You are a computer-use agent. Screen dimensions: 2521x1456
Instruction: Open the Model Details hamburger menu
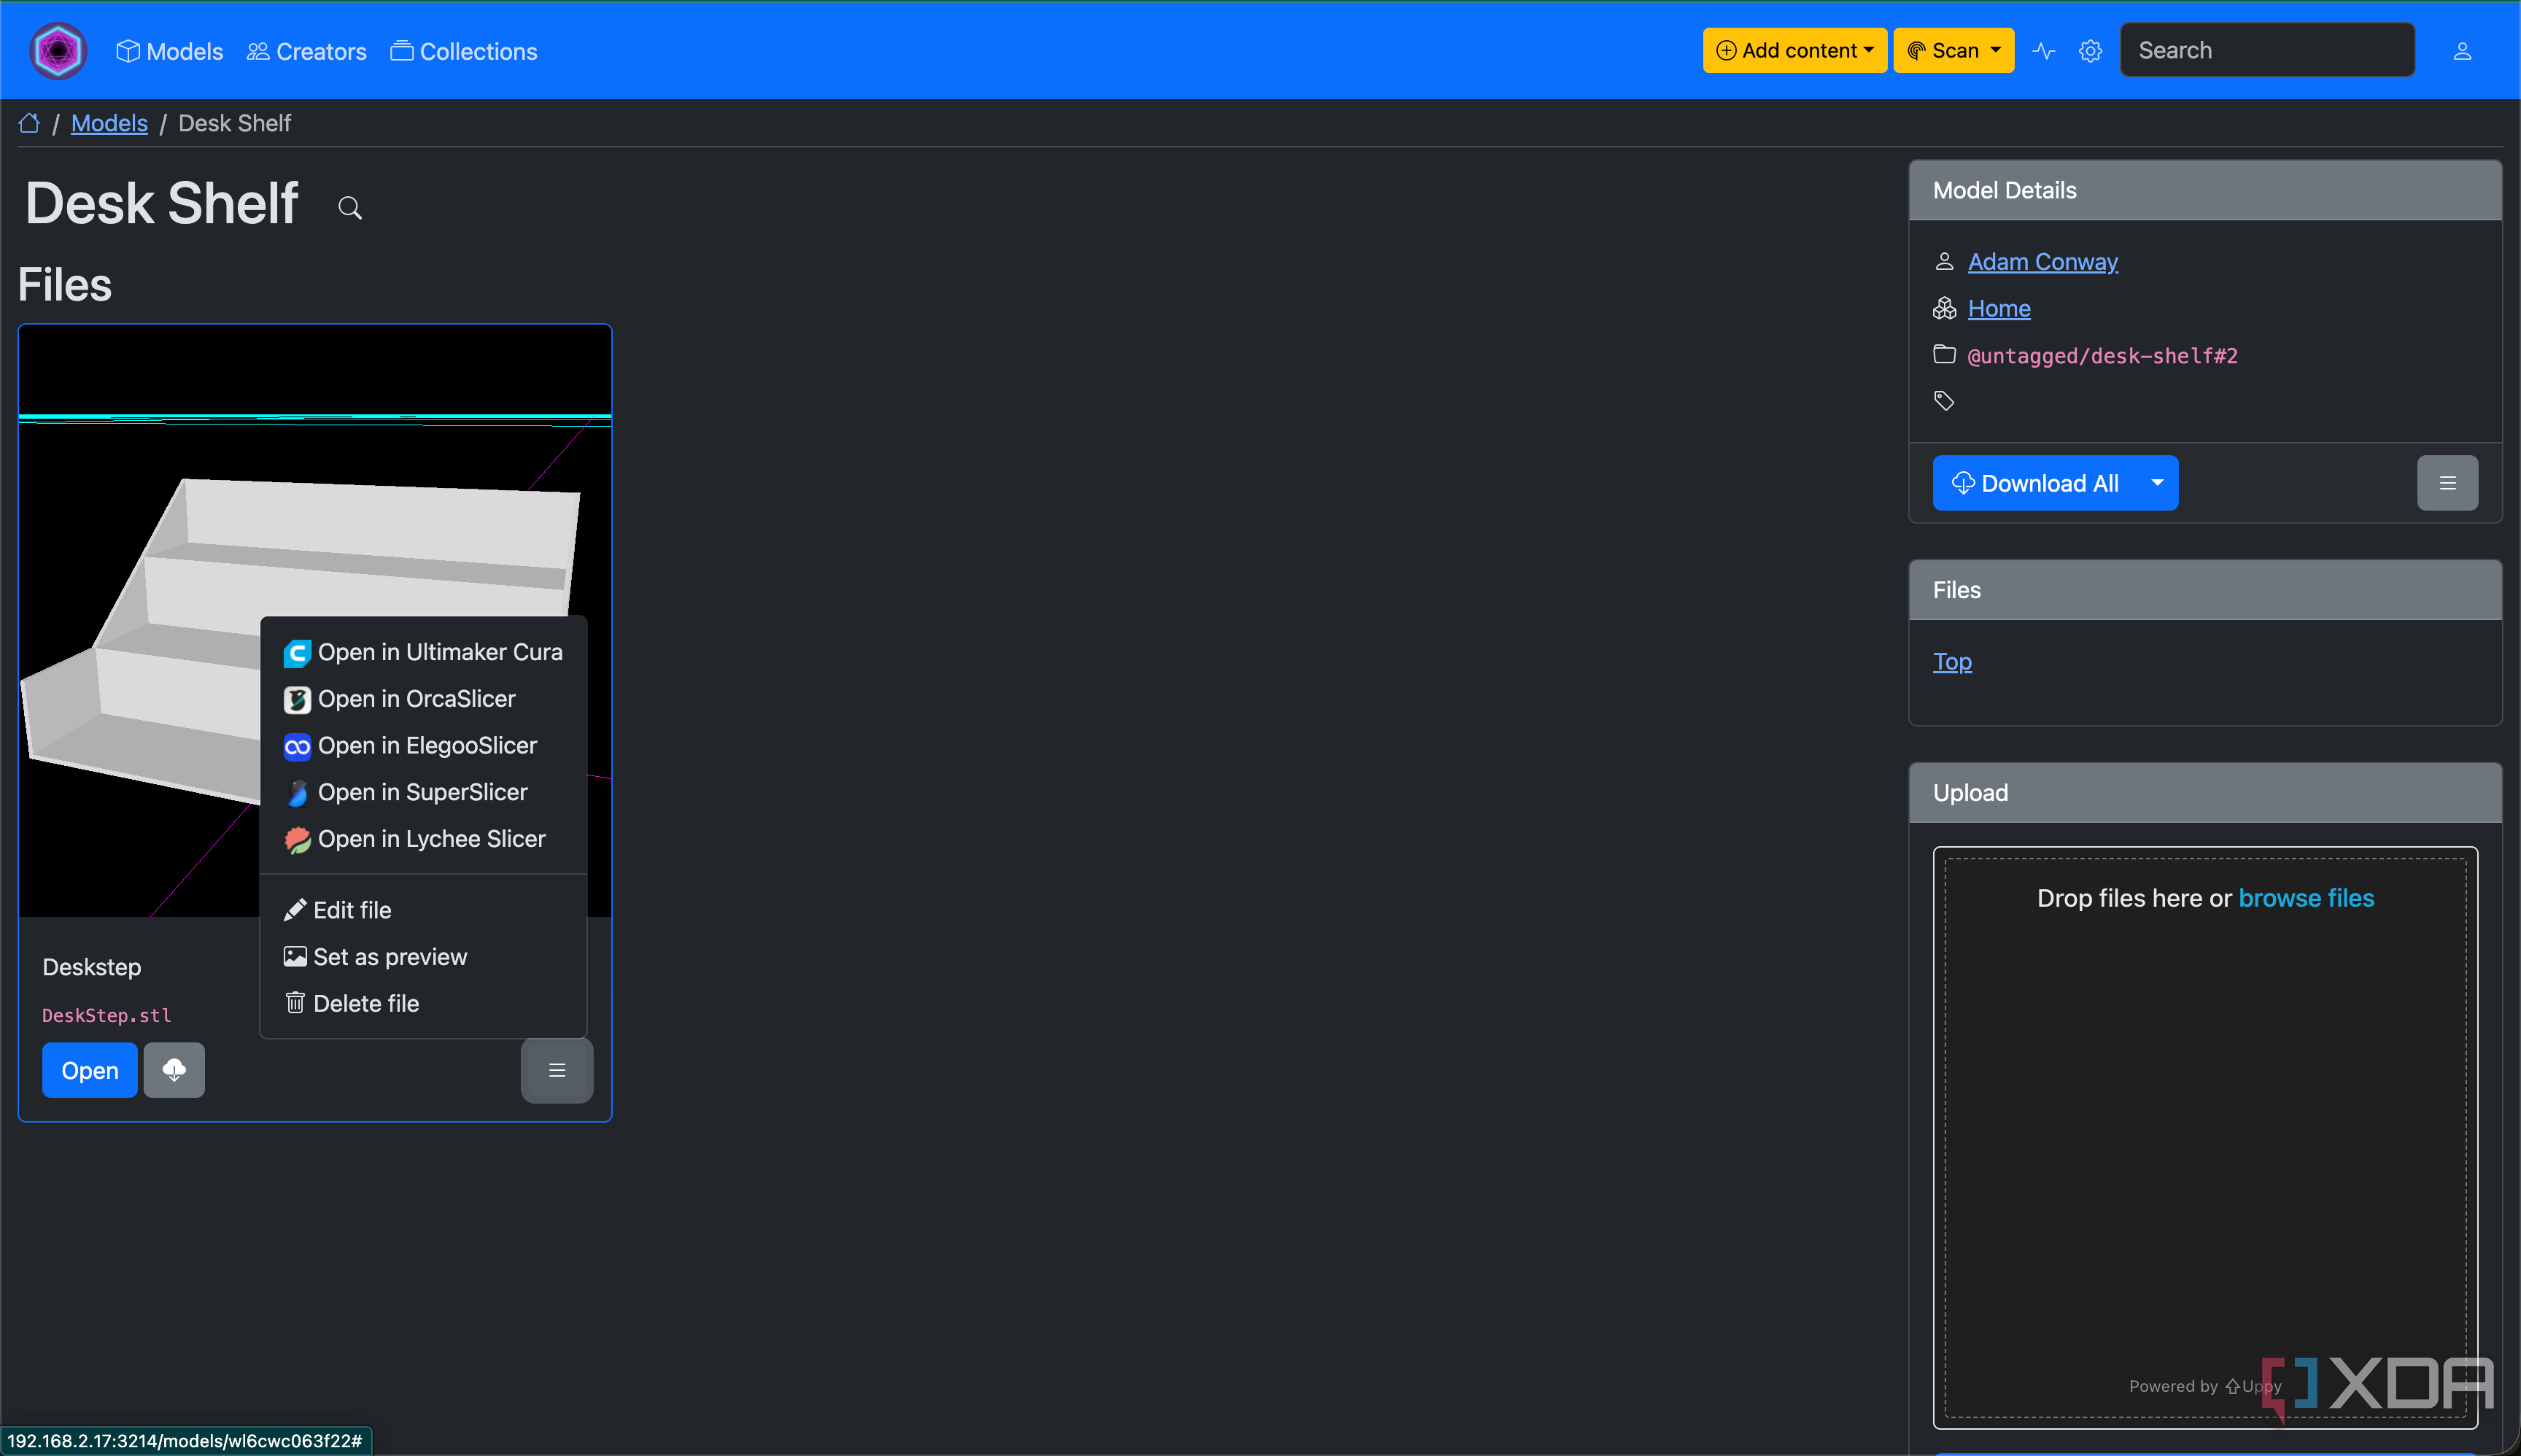[x=2447, y=483]
